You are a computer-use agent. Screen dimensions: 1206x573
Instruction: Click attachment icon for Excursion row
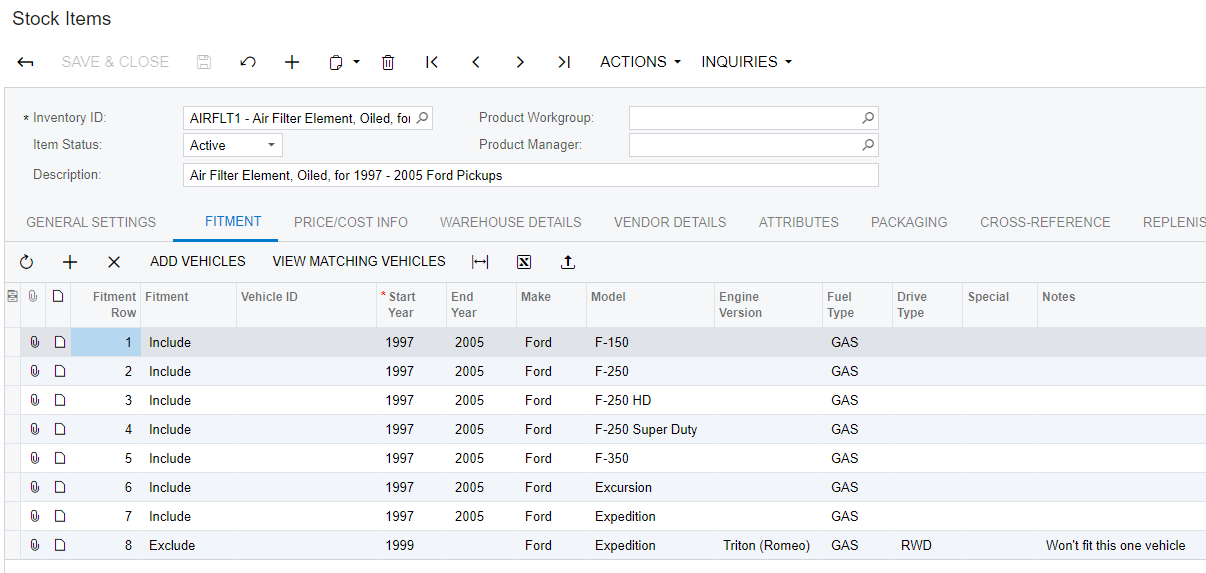tap(34, 487)
